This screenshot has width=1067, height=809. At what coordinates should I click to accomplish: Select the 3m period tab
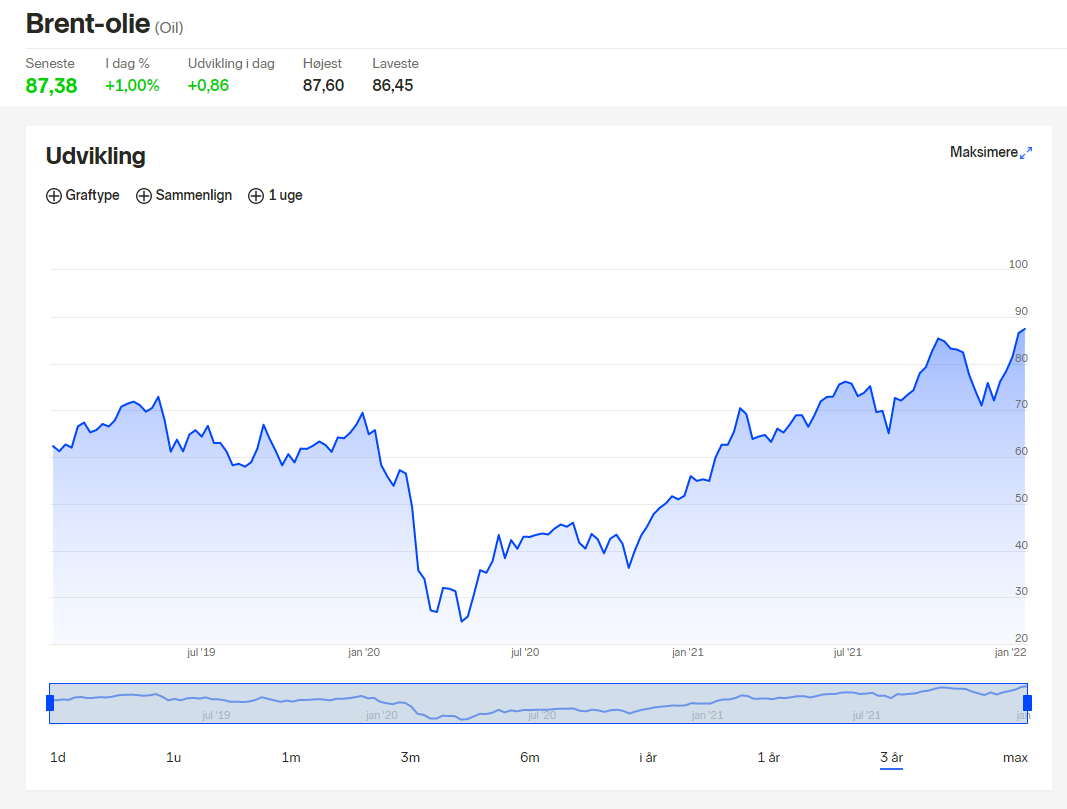(x=410, y=757)
